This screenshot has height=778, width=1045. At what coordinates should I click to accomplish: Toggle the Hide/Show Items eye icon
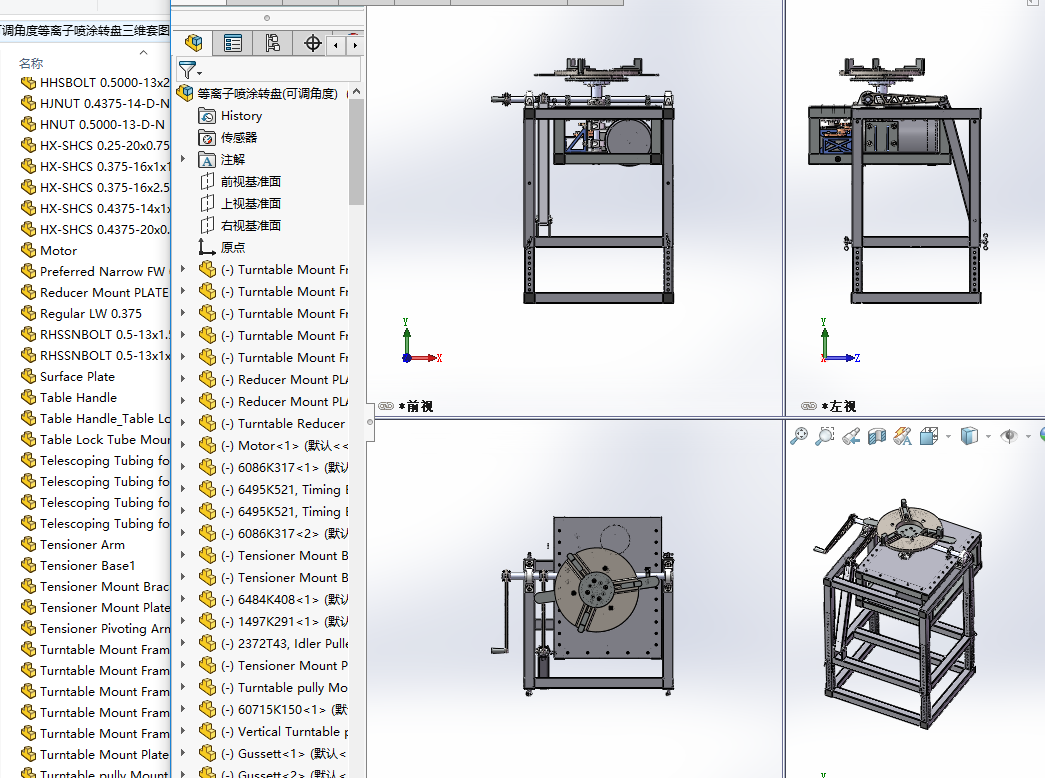pos(1008,436)
